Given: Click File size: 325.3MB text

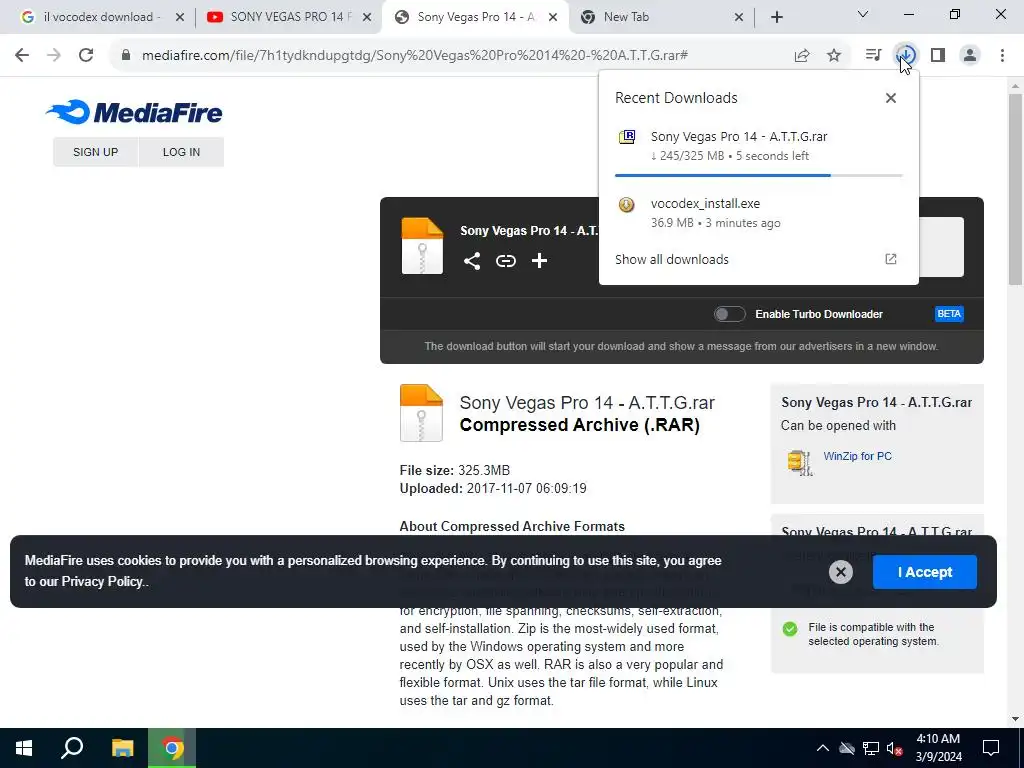Looking at the screenshot, I should tap(455, 470).
